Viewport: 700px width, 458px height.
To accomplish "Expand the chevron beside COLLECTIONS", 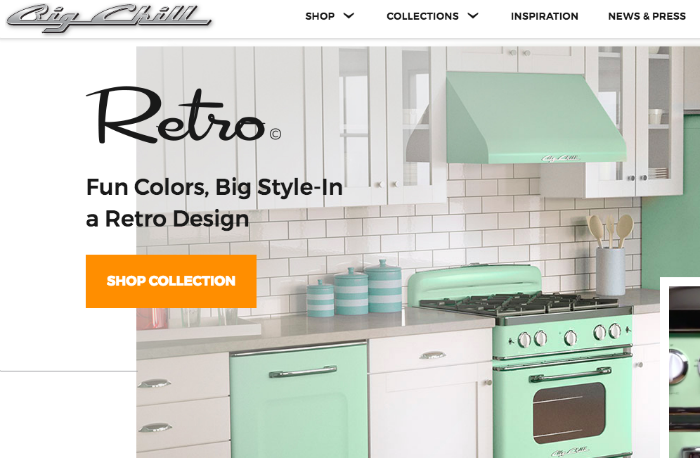I will coord(473,16).
